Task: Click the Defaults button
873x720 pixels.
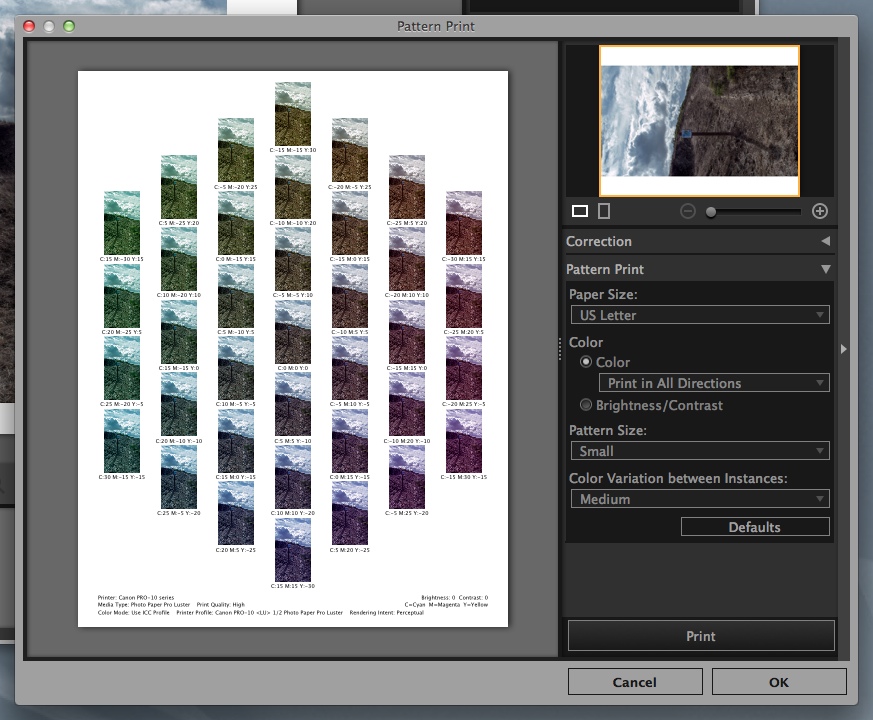Action: click(x=755, y=527)
